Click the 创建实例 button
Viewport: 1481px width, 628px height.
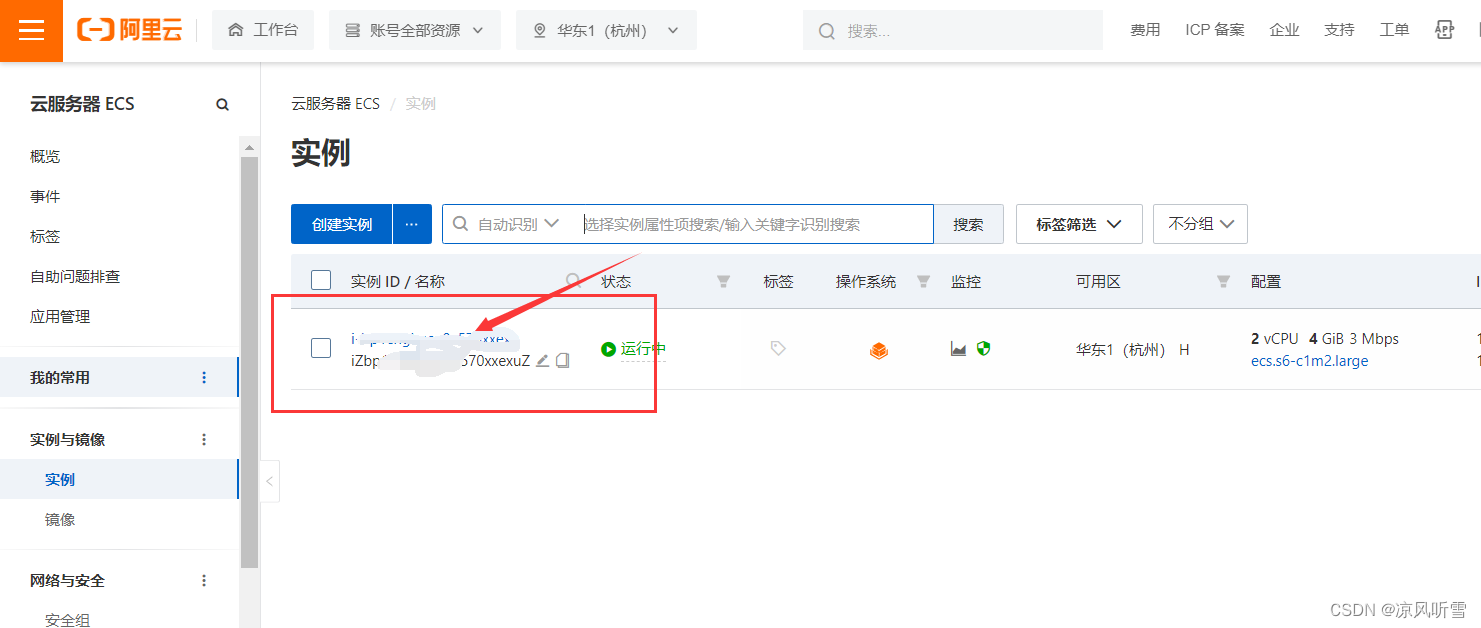point(341,224)
